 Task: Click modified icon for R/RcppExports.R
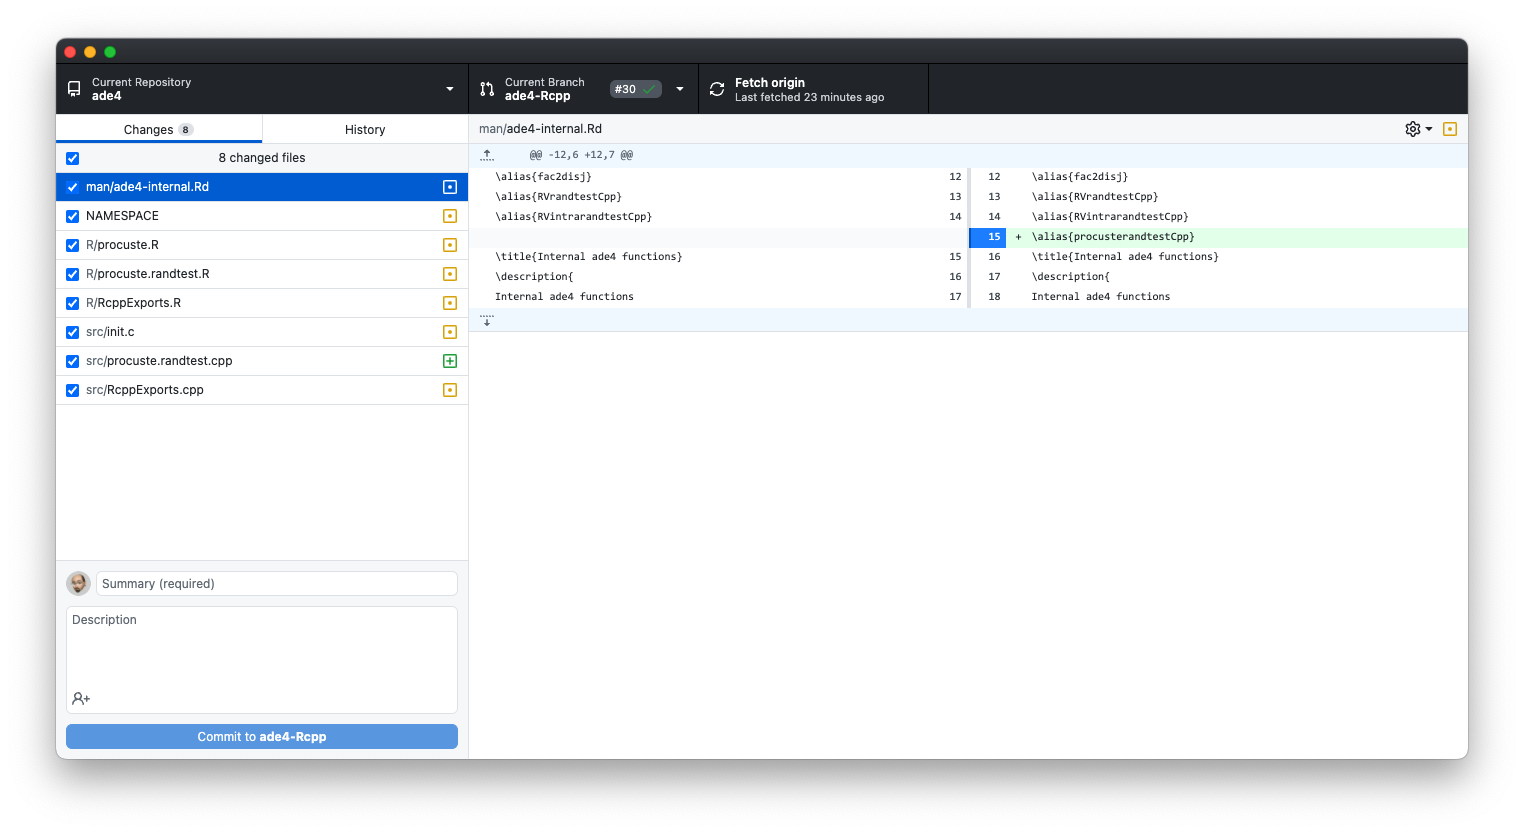[x=450, y=303]
